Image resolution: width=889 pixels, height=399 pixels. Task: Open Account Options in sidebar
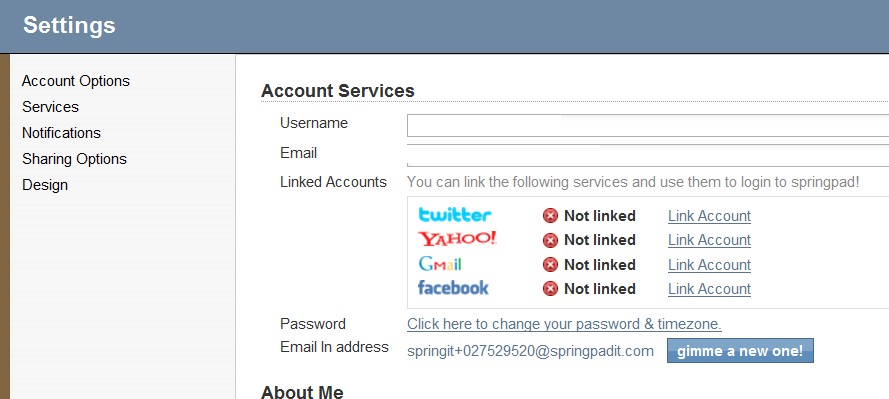pos(76,81)
